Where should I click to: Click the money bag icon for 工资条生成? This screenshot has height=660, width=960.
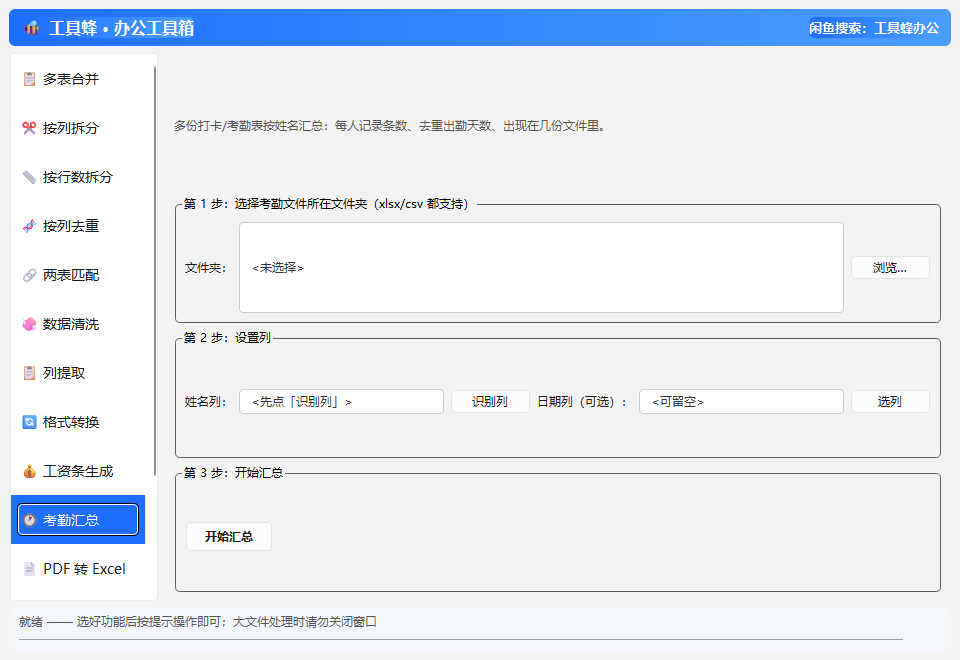pyautogui.click(x=29, y=471)
